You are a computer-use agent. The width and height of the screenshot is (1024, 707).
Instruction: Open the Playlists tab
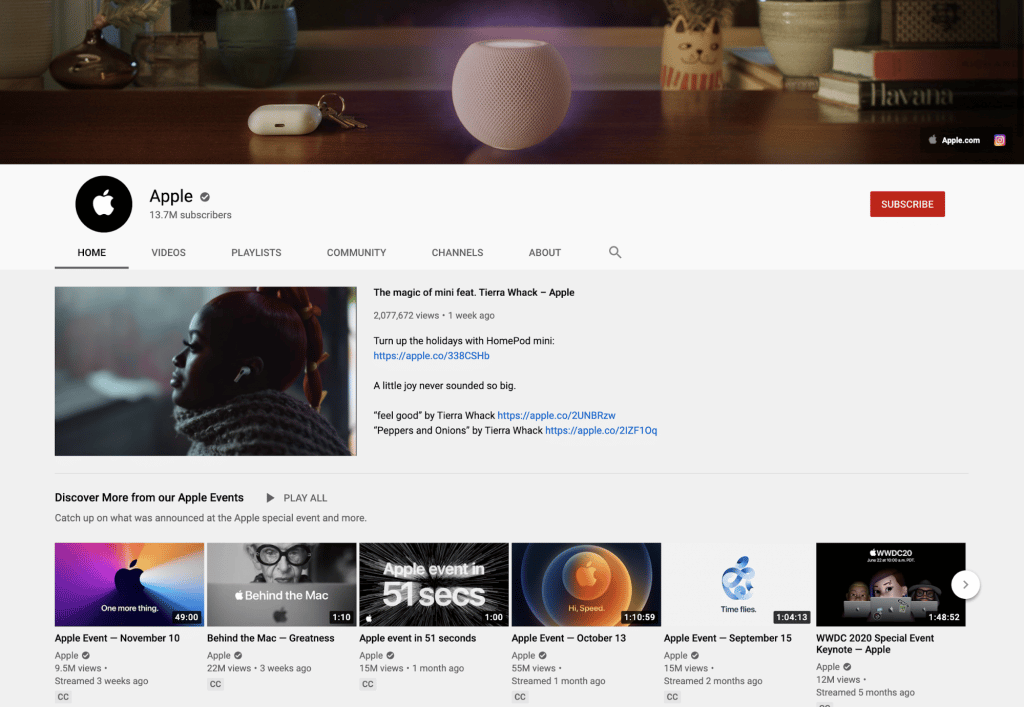[x=256, y=253]
